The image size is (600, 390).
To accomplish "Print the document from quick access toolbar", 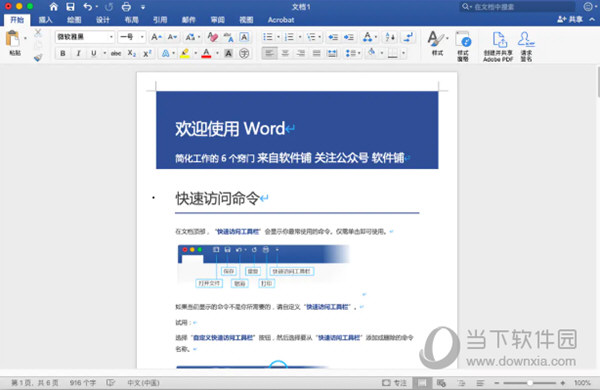I will [126, 7].
